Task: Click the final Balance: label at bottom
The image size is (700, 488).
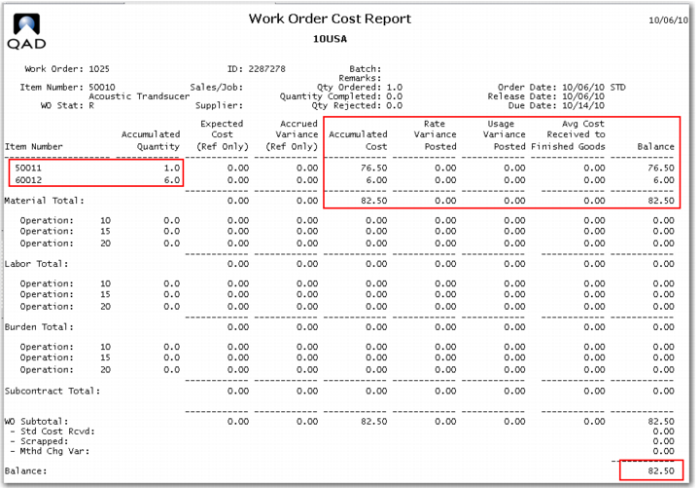Action: point(25,471)
